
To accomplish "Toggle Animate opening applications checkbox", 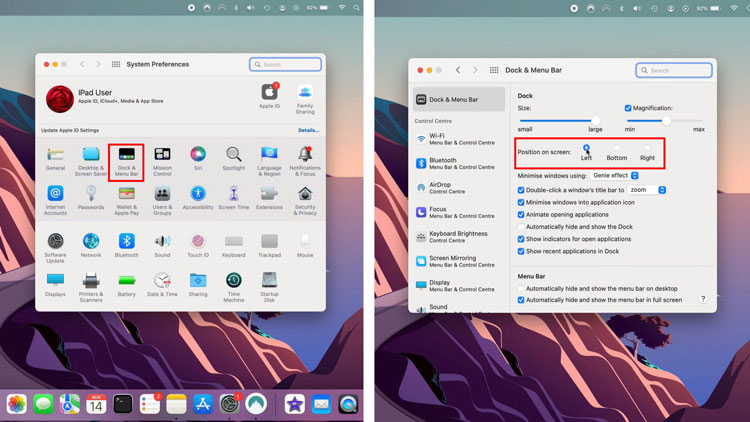I will point(521,214).
